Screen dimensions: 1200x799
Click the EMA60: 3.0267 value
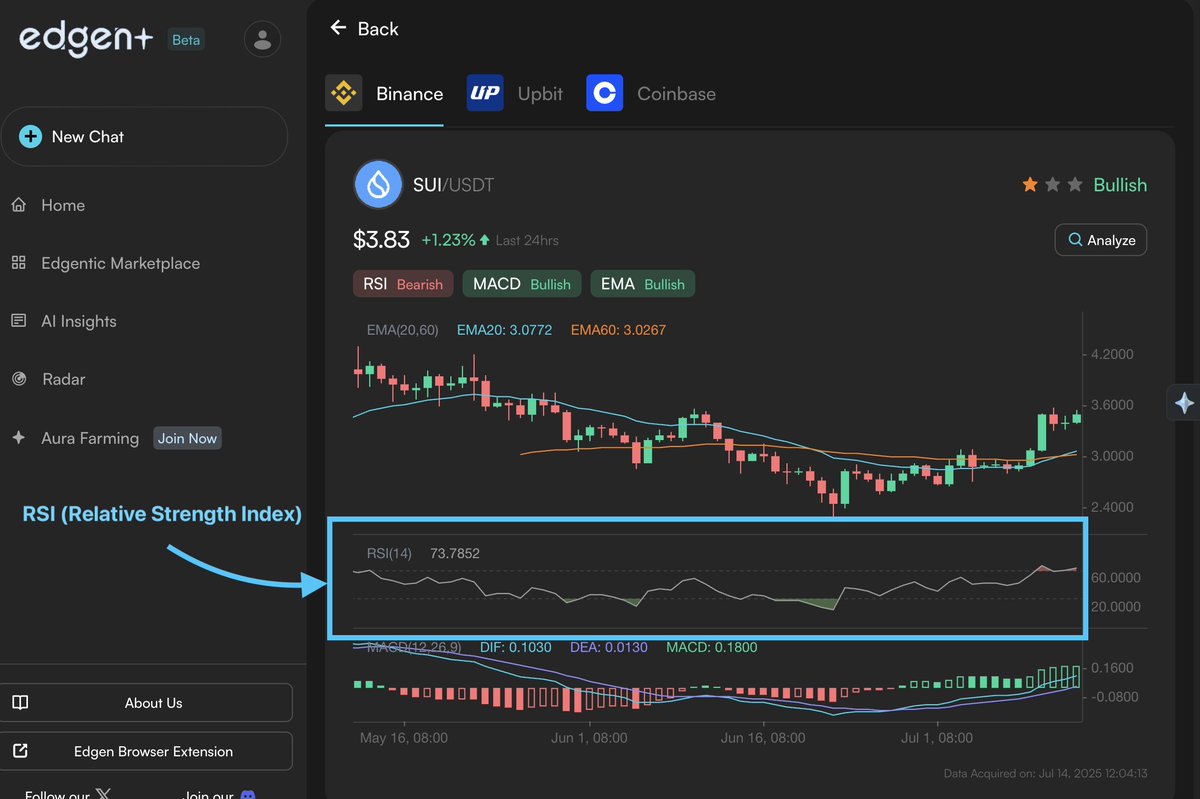tap(618, 330)
